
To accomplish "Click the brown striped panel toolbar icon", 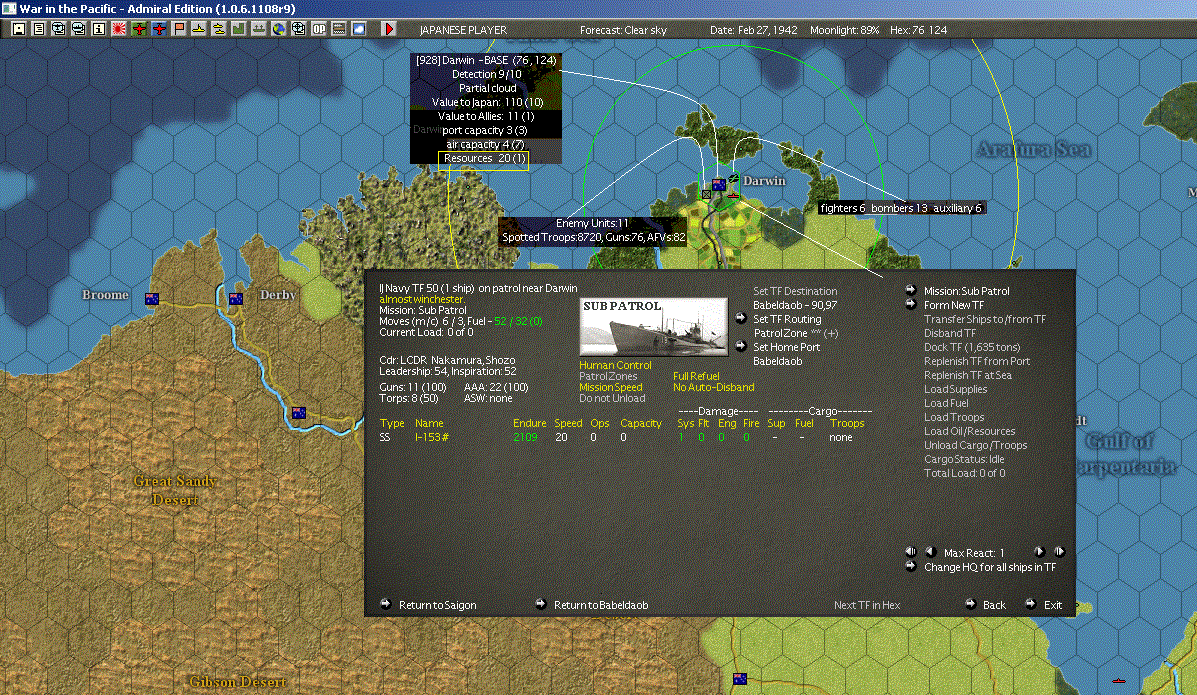I will [x=338, y=29].
